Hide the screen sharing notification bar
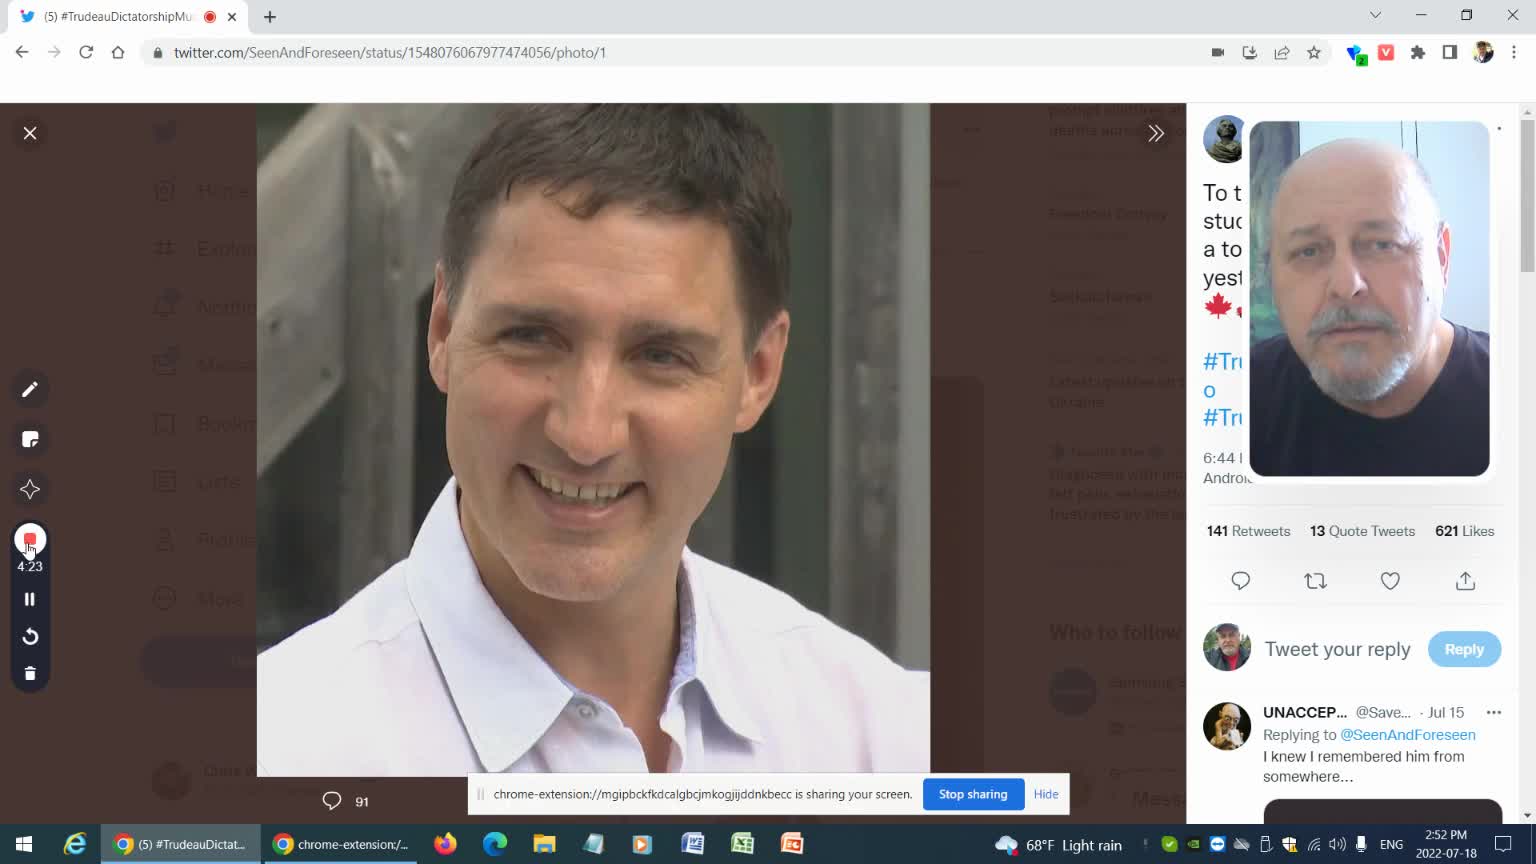Image resolution: width=1536 pixels, height=864 pixels. click(1046, 794)
